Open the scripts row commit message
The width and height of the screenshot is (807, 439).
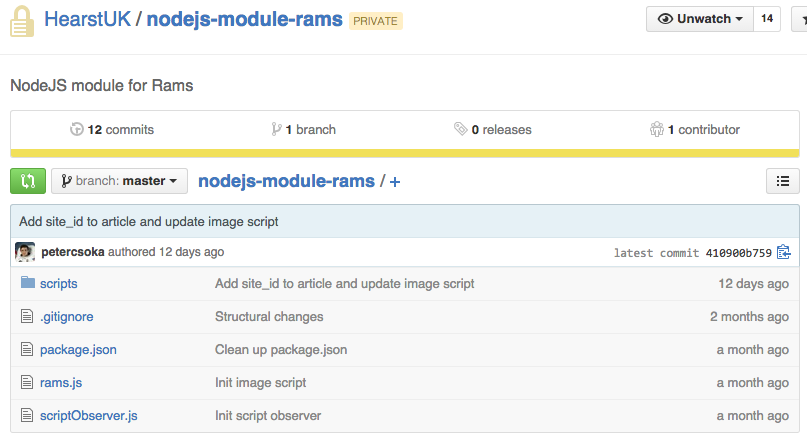[x=344, y=284]
